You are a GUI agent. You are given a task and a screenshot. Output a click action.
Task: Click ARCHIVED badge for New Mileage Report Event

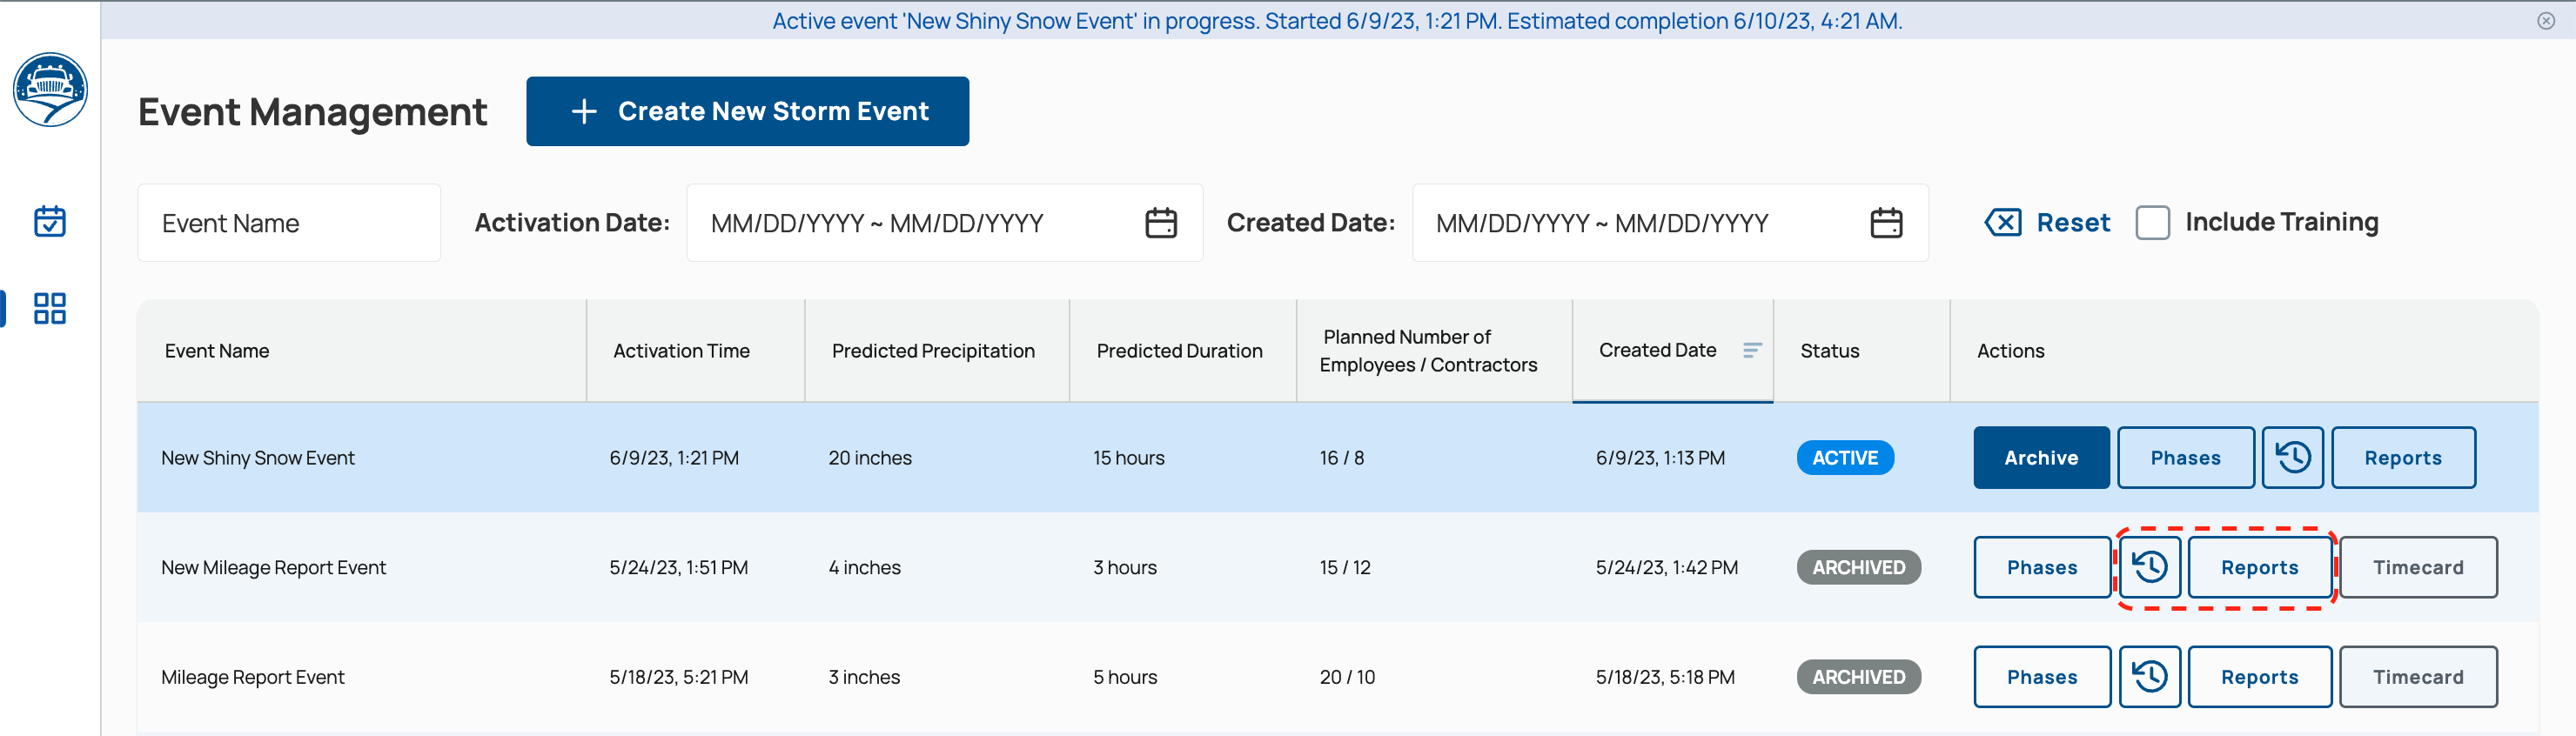(x=1858, y=568)
